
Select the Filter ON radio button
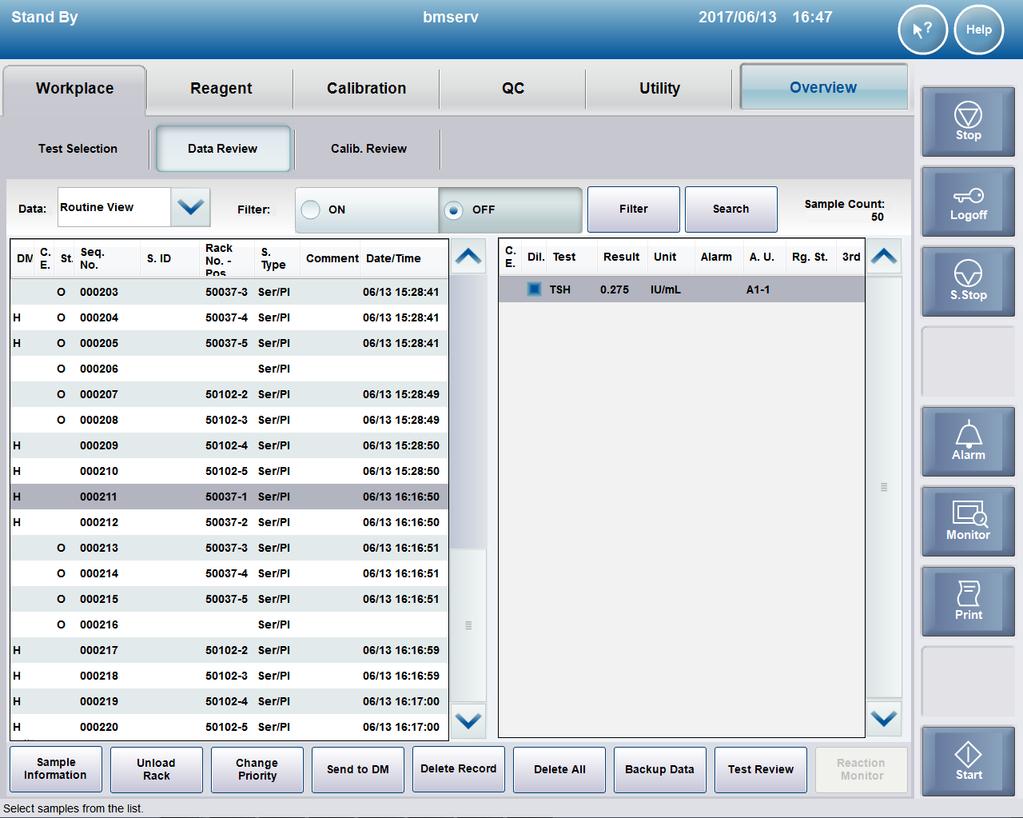(x=311, y=209)
